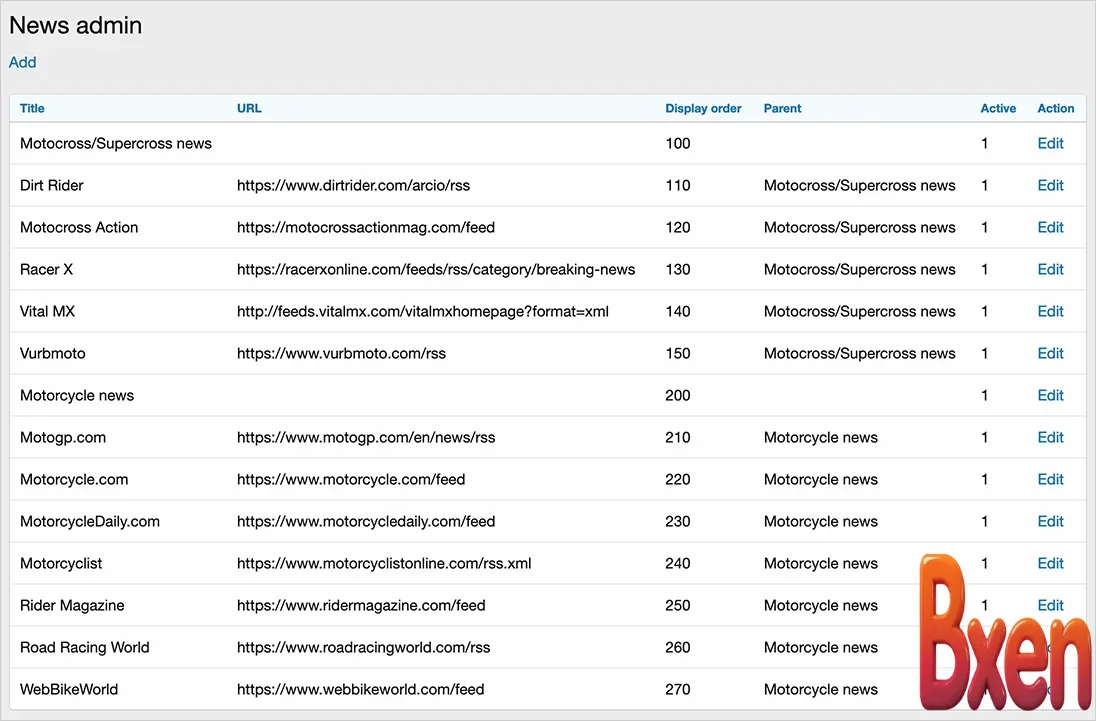Edit the Rider Magazine feed

tap(1052, 605)
